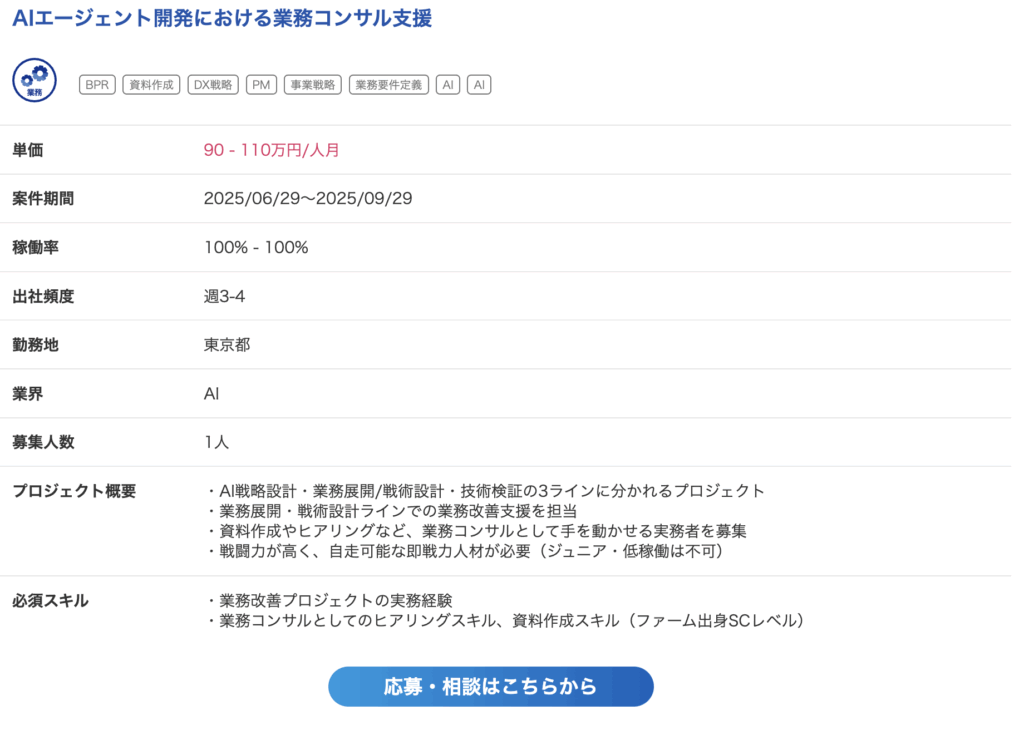The image size is (1024, 730).
Task: Select the BPR tag
Action: (97, 85)
